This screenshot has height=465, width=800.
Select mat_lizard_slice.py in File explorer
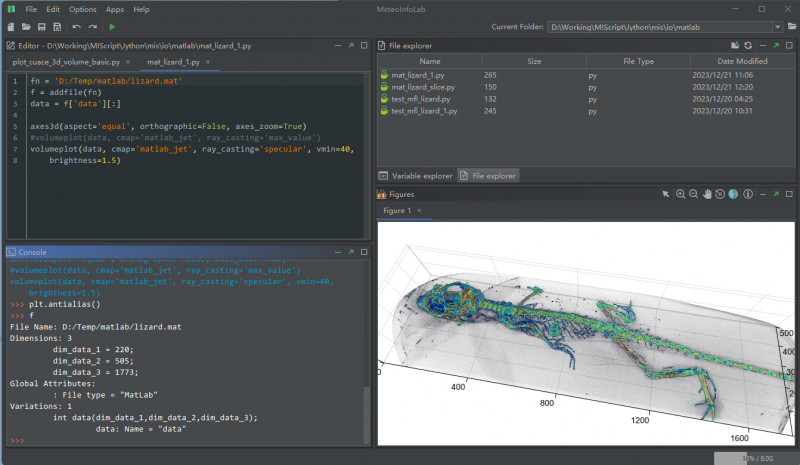tap(425, 87)
